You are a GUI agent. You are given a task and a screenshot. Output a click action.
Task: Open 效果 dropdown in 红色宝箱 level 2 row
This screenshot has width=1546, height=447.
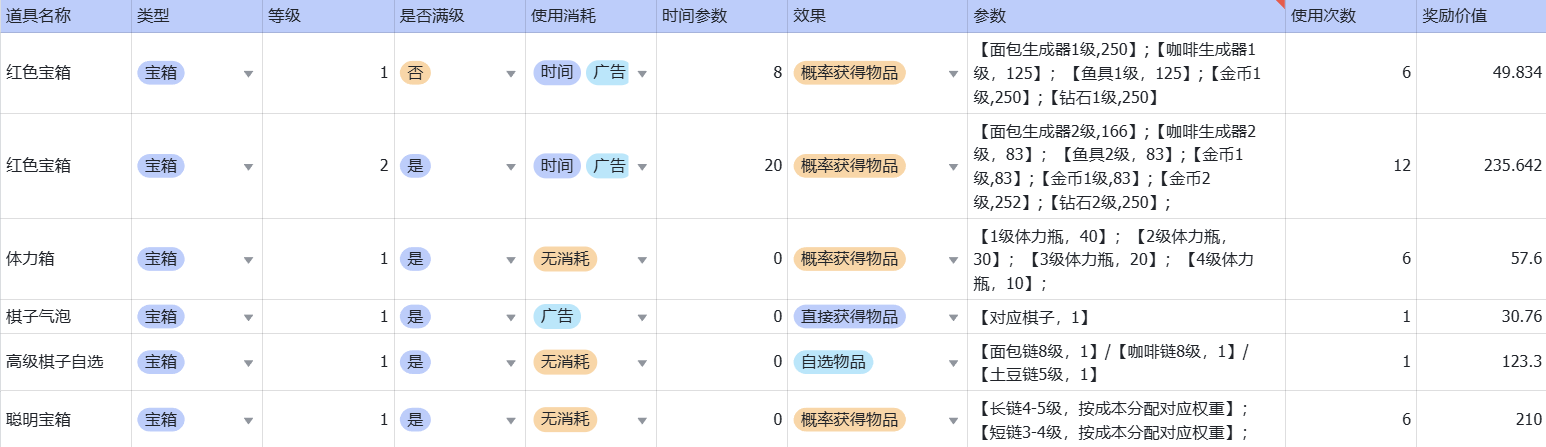[x=953, y=166]
